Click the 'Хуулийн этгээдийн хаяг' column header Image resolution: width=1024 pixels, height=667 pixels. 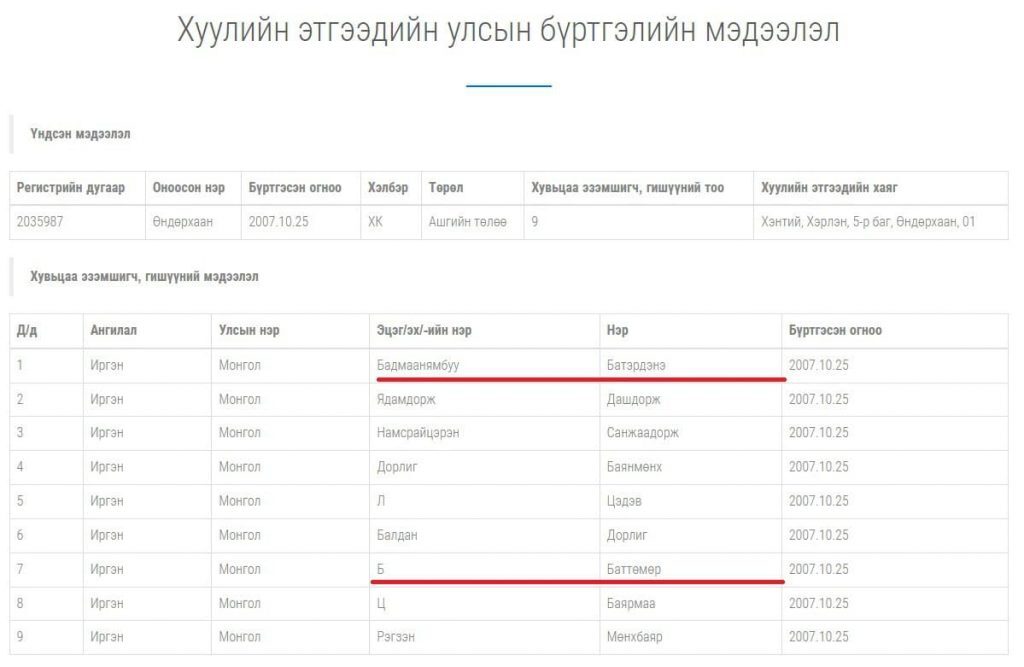click(x=829, y=188)
